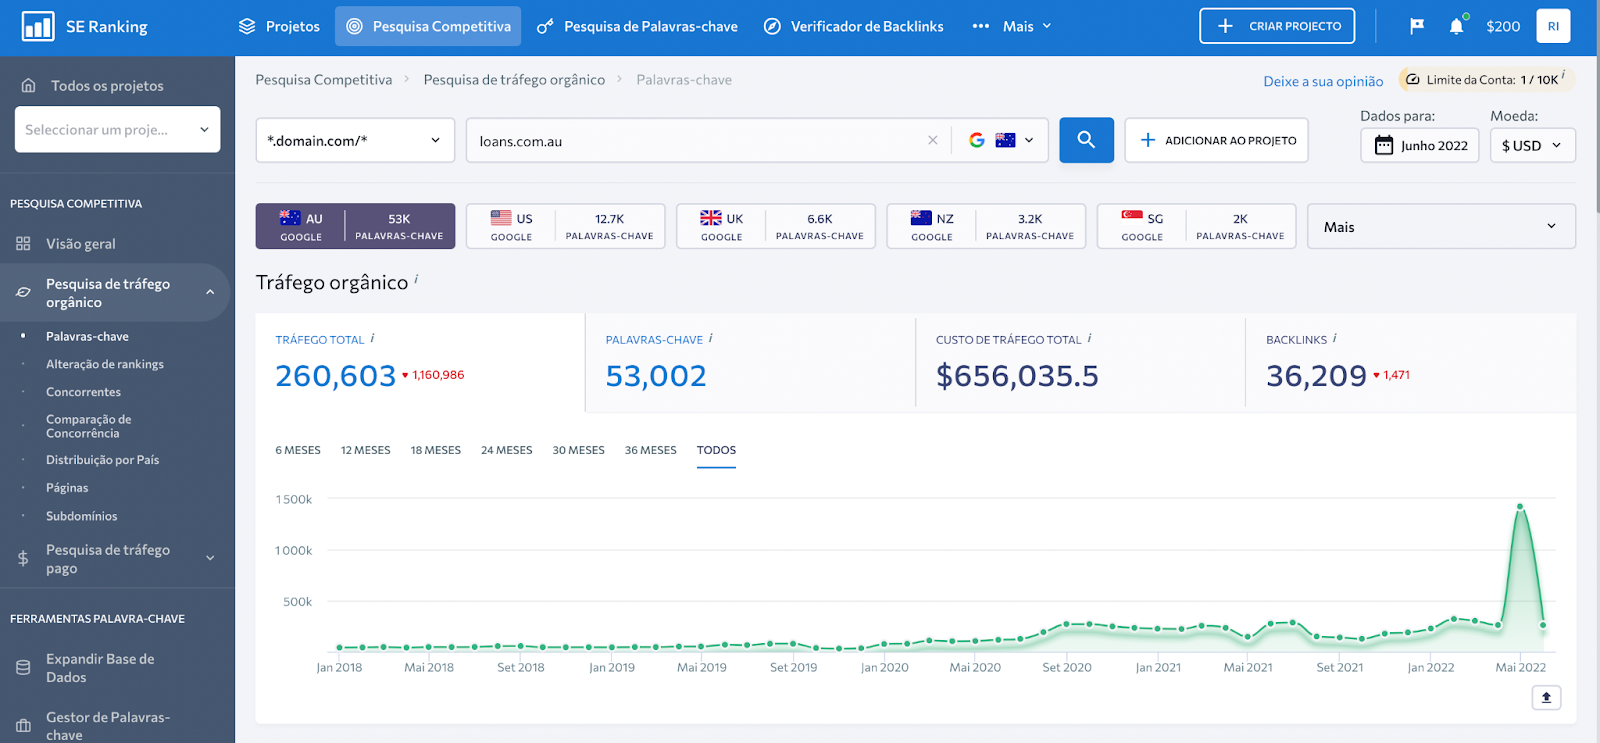1600x743 pixels.
Task: Select the NZ Google 3.2K tab
Action: [x=986, y=226]
